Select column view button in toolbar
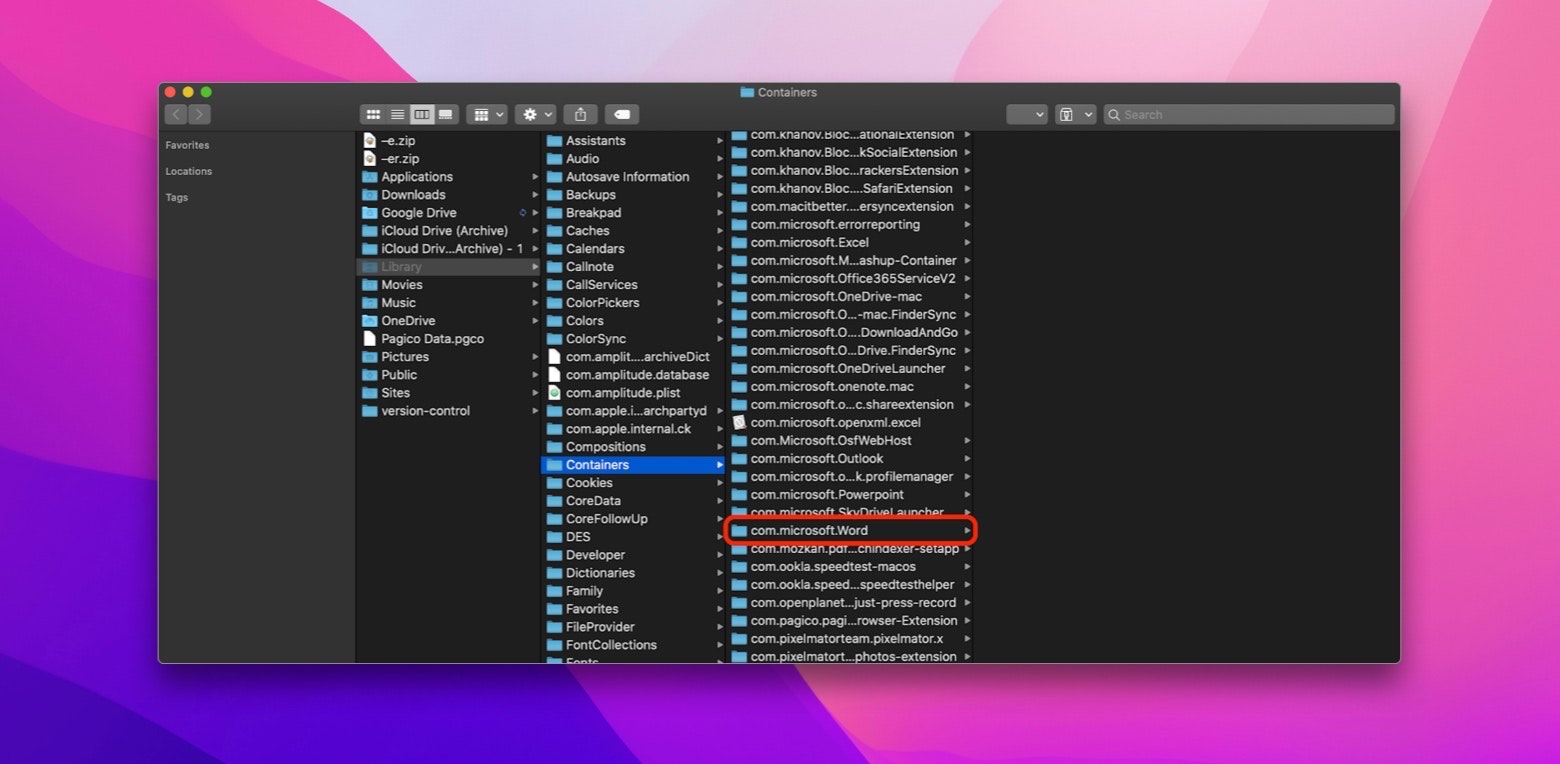1560x764 pixels. click(421, 115)
